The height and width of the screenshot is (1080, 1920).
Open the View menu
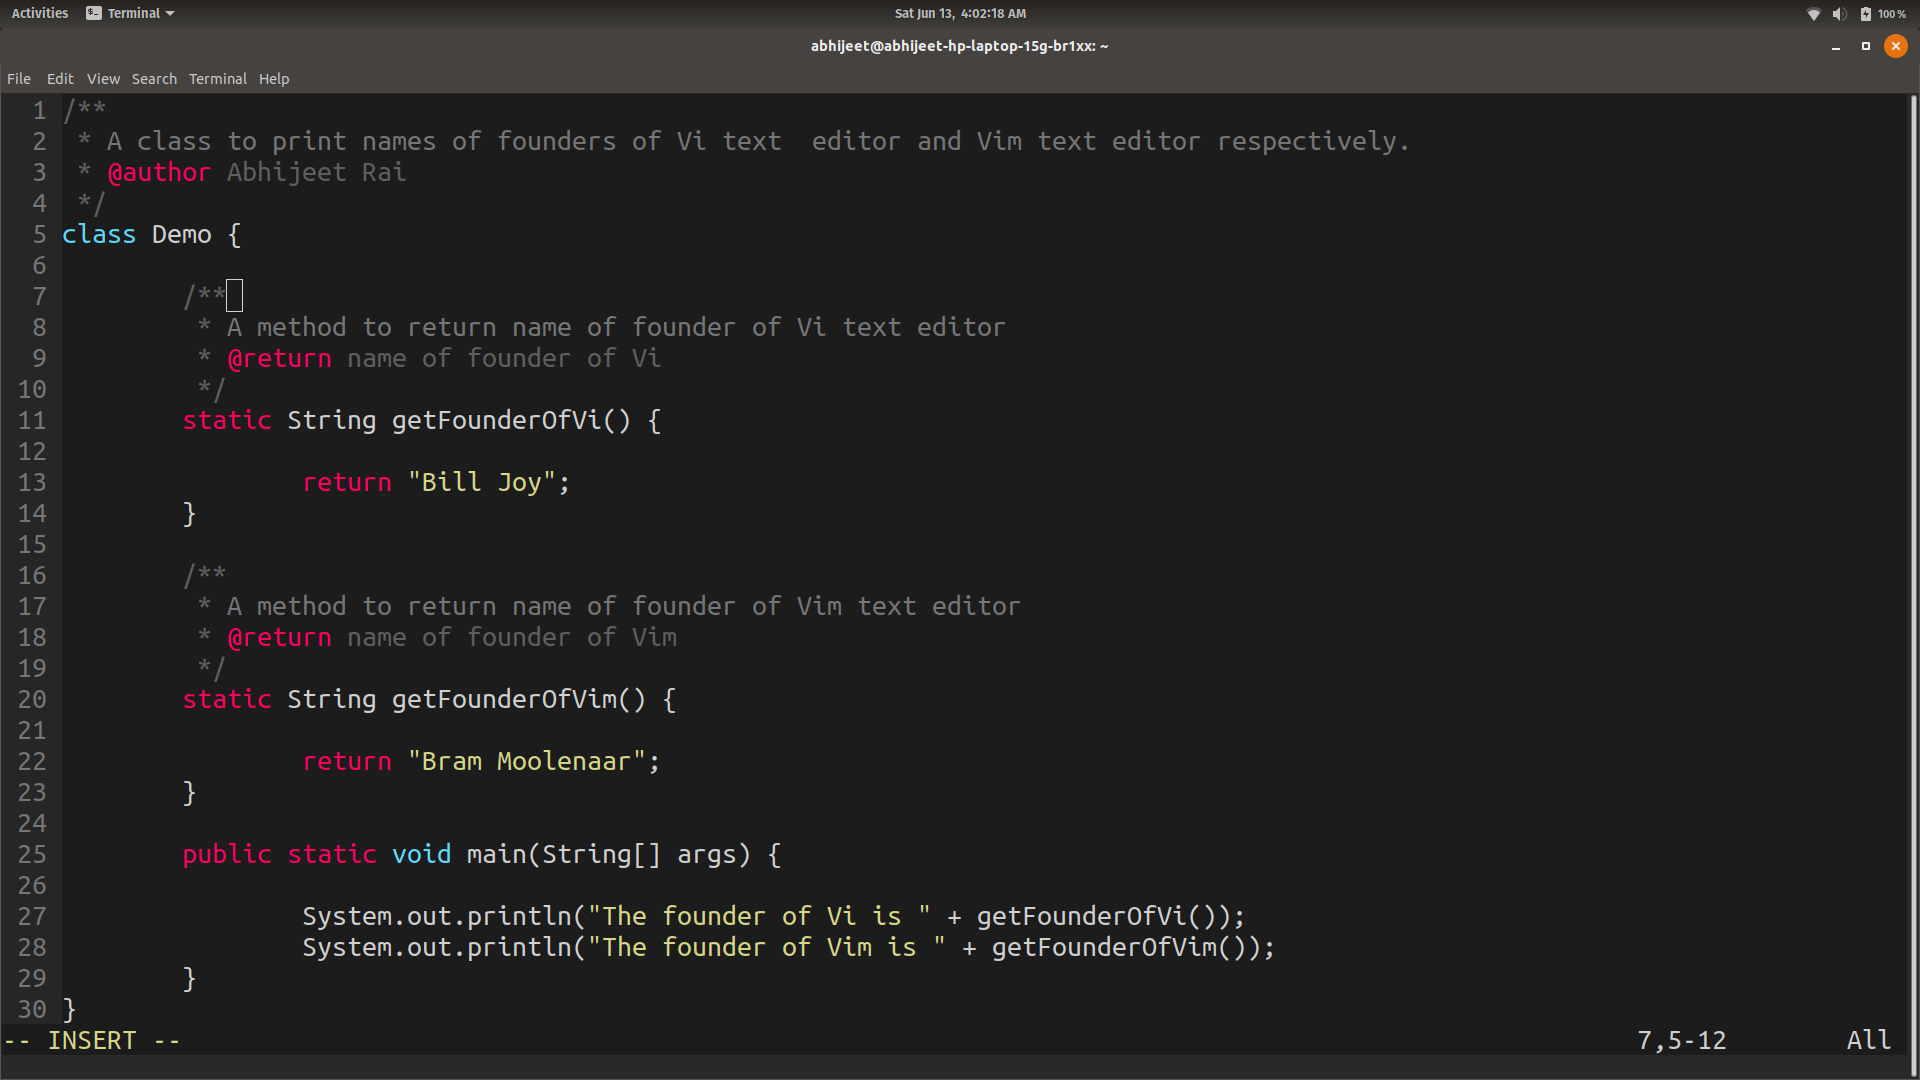coord(103,79)
